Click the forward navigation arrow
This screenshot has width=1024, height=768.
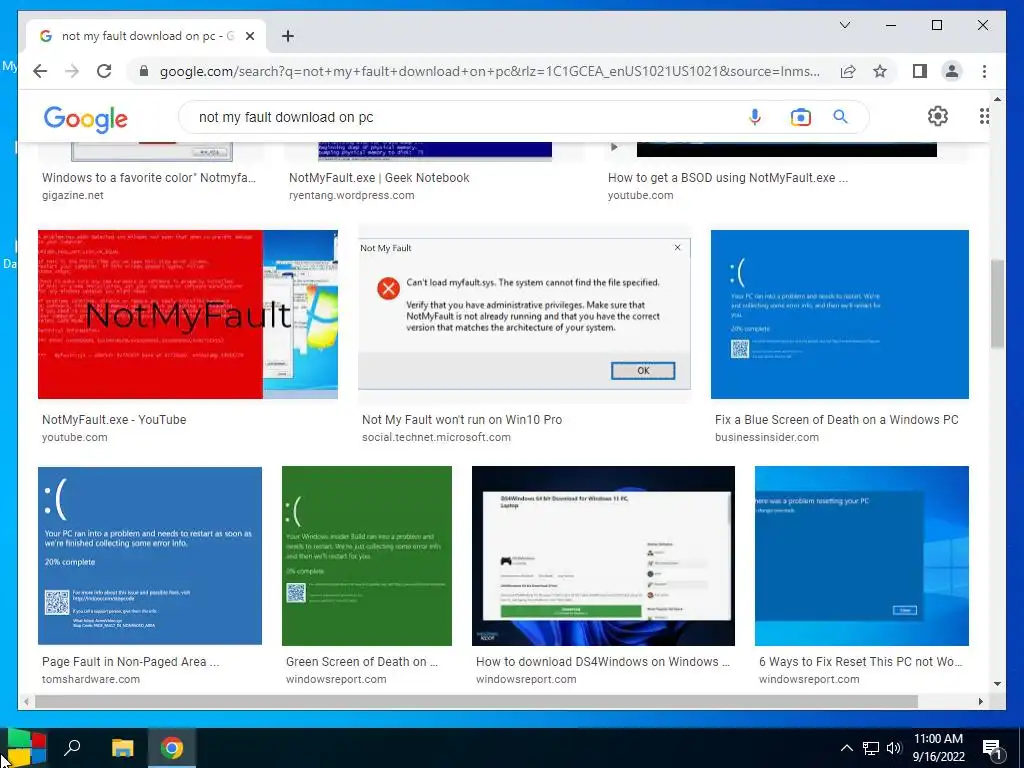point(72,71)
